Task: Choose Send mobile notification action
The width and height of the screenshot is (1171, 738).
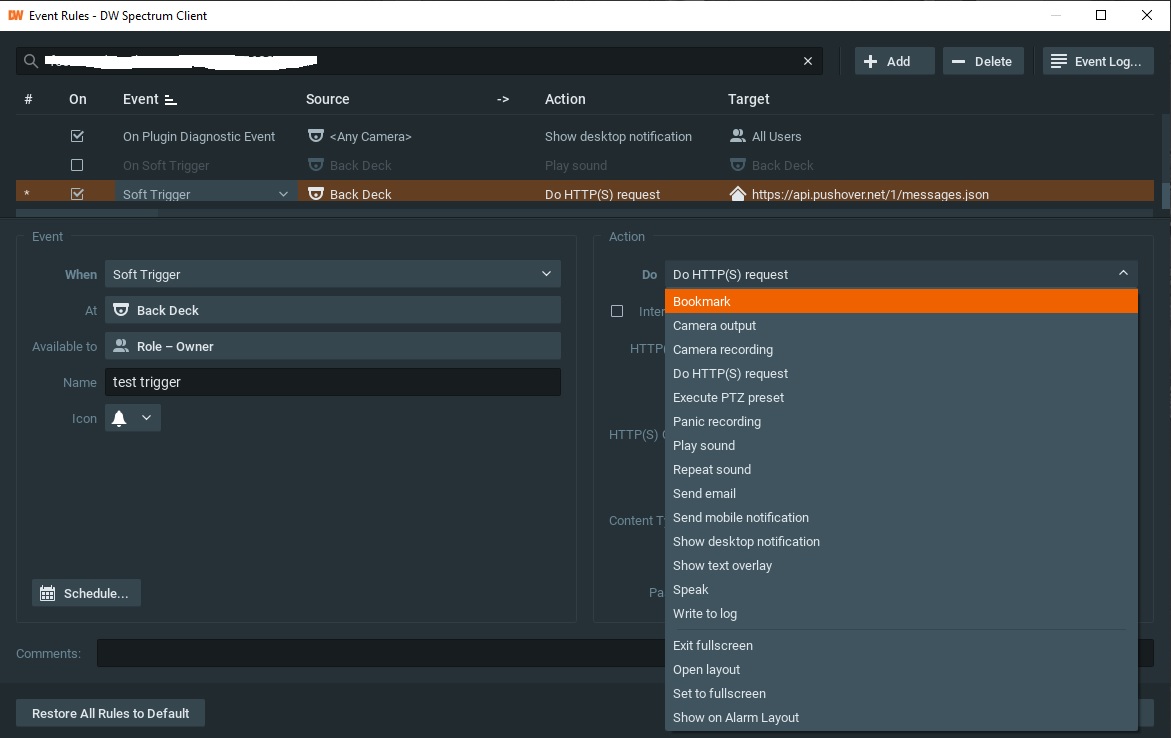Action: (x=740, y=517)
